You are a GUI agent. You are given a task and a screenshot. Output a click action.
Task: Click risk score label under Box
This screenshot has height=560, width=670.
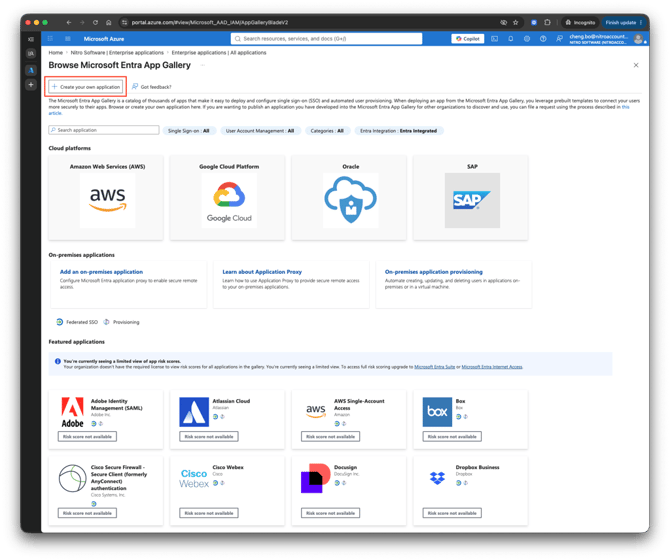tap(452, 437)
